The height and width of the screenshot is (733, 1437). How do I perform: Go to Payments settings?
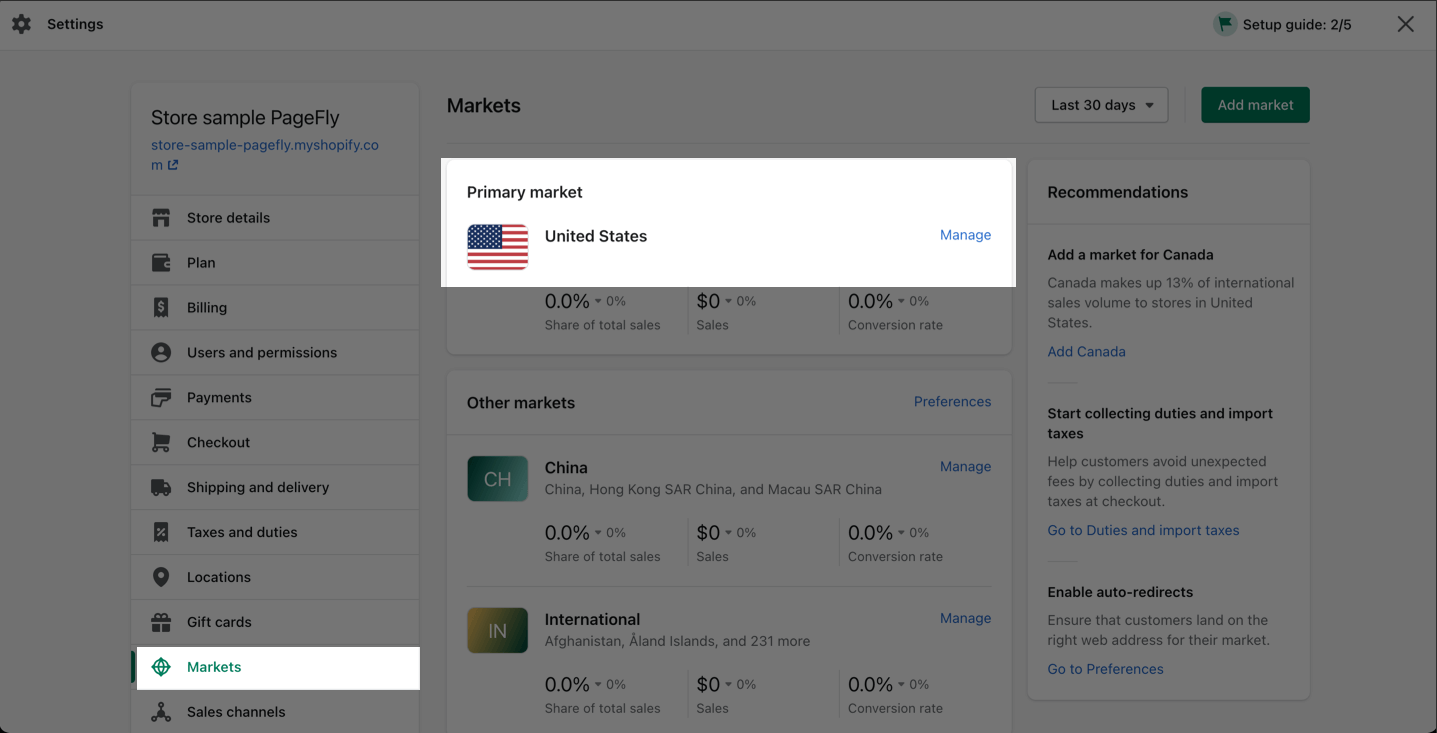coord(275,398)
